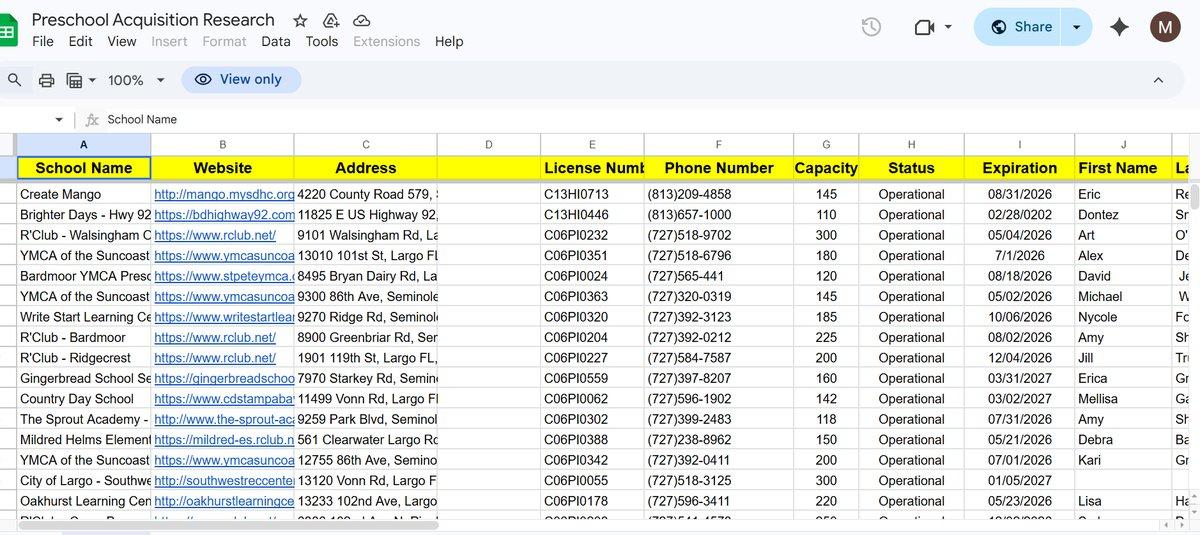Select the Capacity header cell
Image resolution: width=1200 pixels, height=535 pixels.
tap(826, 168)
